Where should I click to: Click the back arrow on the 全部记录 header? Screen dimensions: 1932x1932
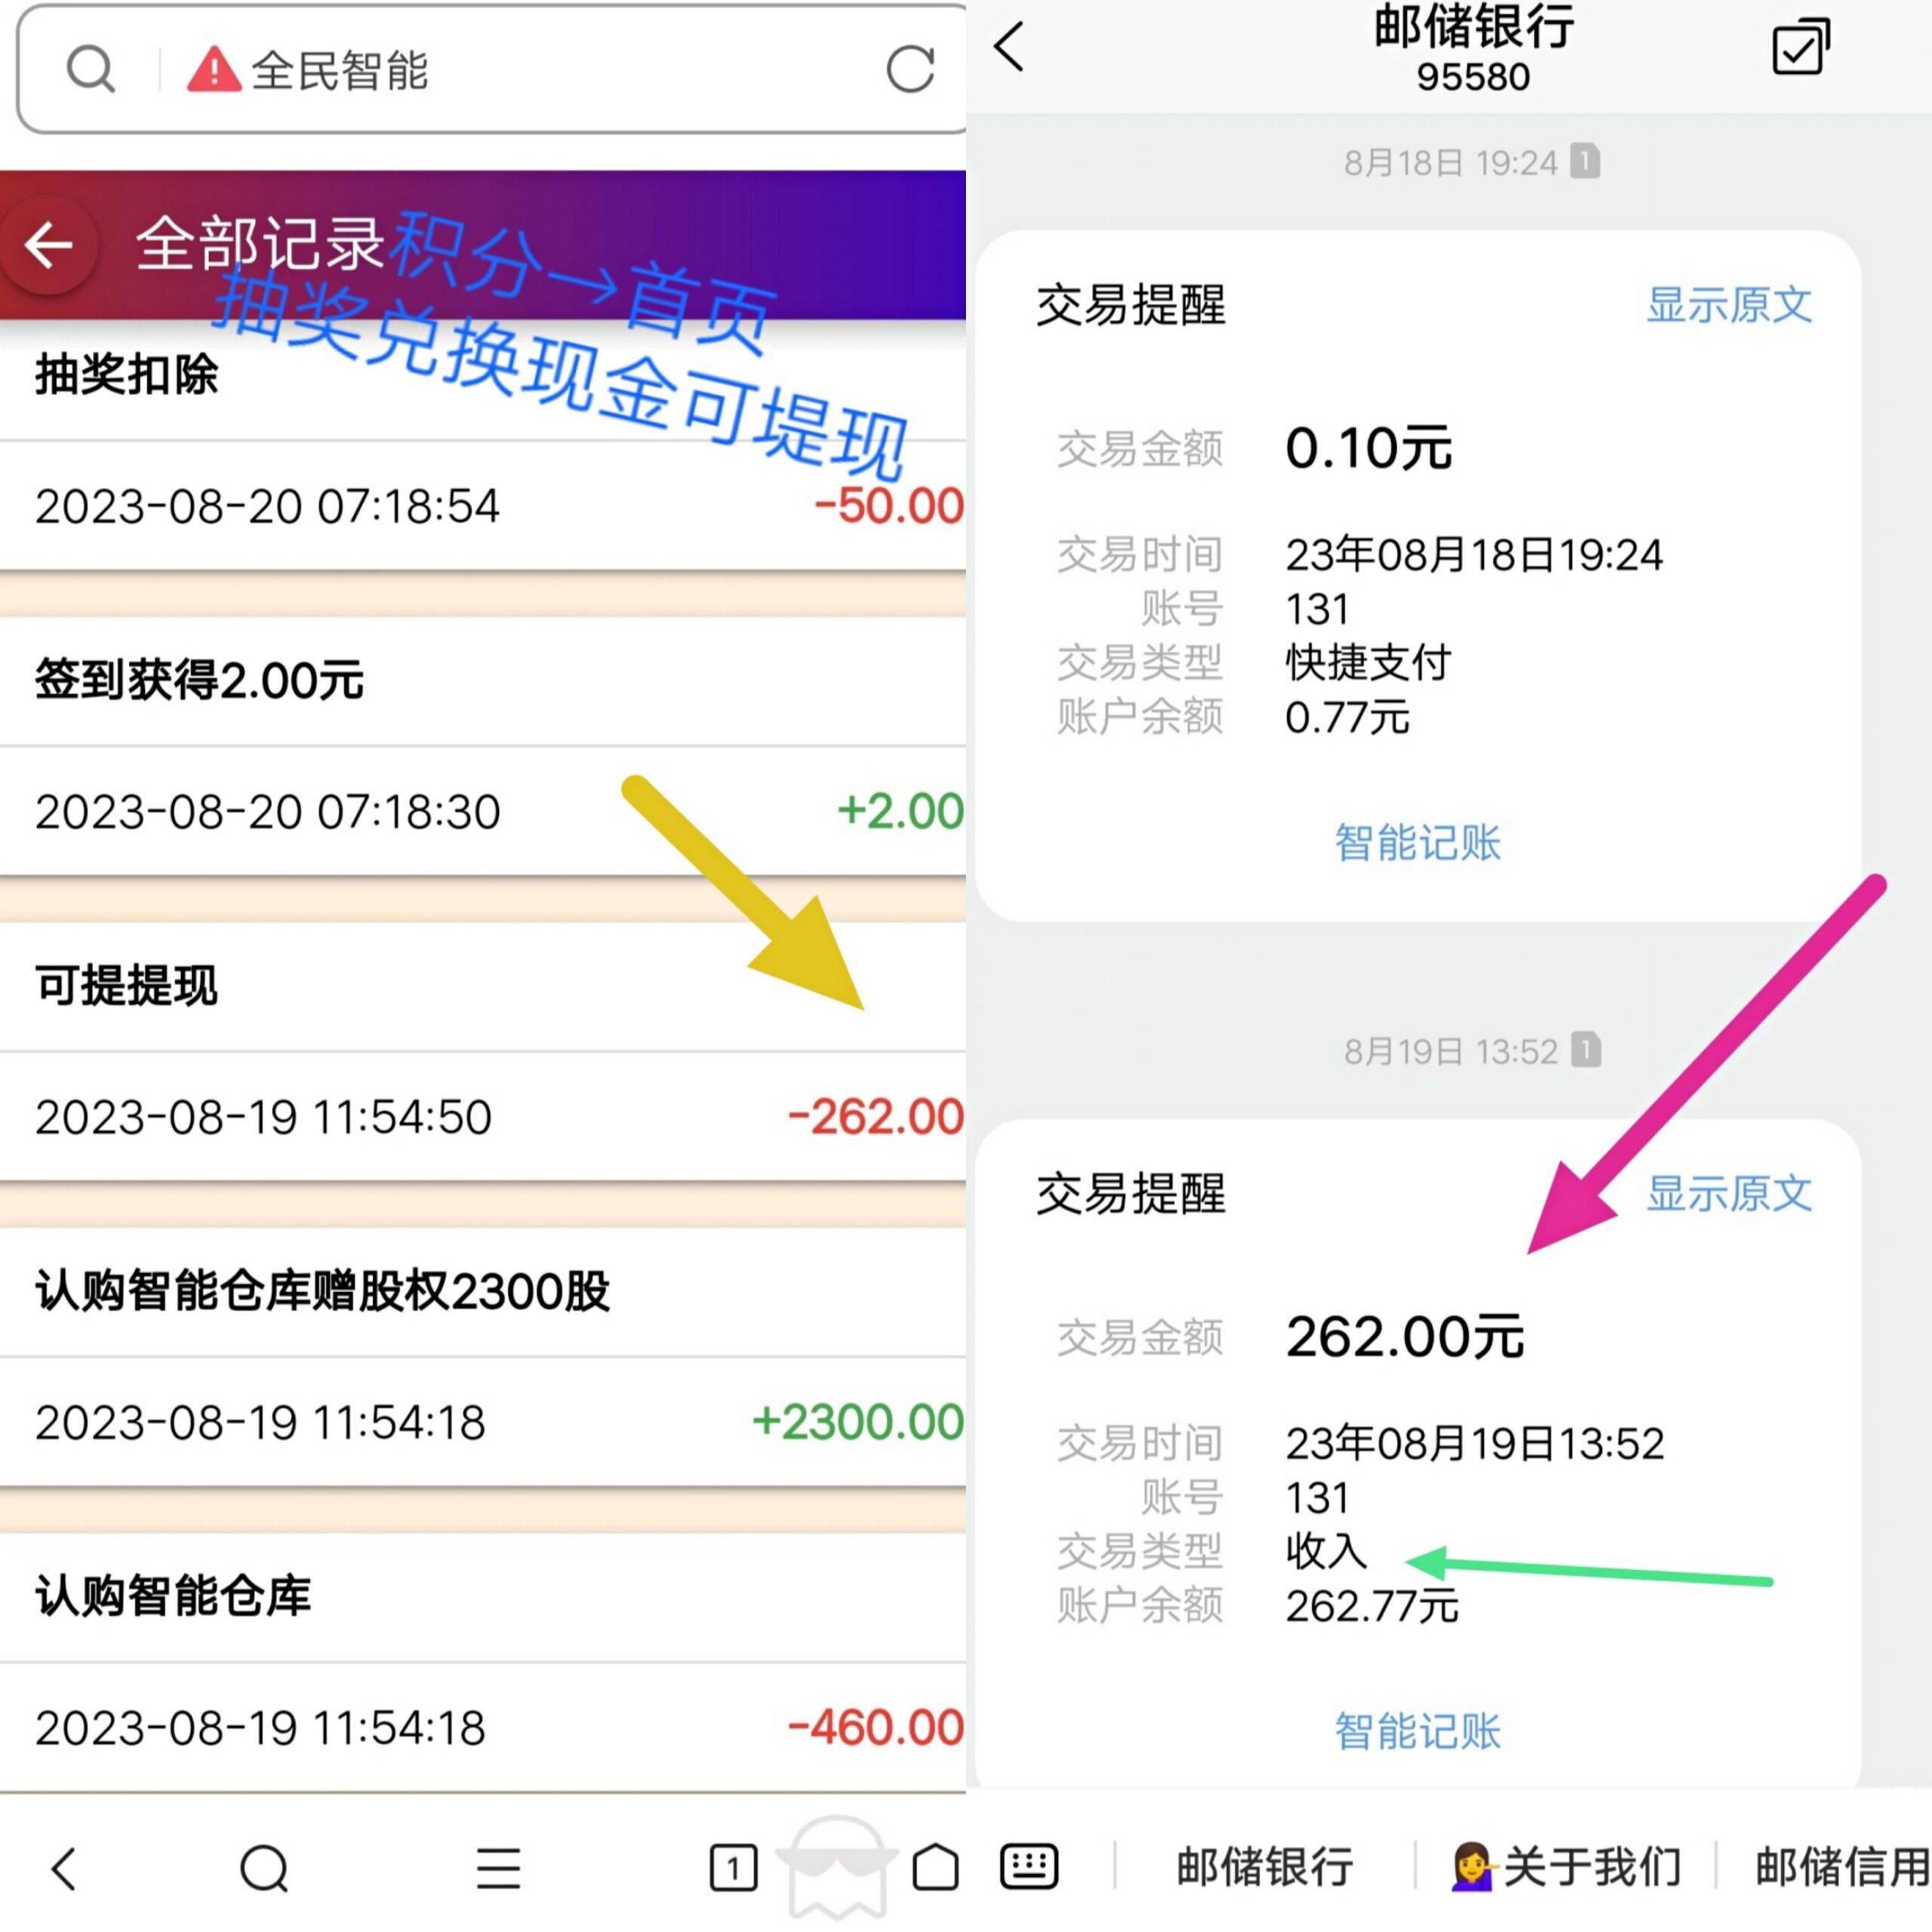pyautogui.click(x=49, y=245)
